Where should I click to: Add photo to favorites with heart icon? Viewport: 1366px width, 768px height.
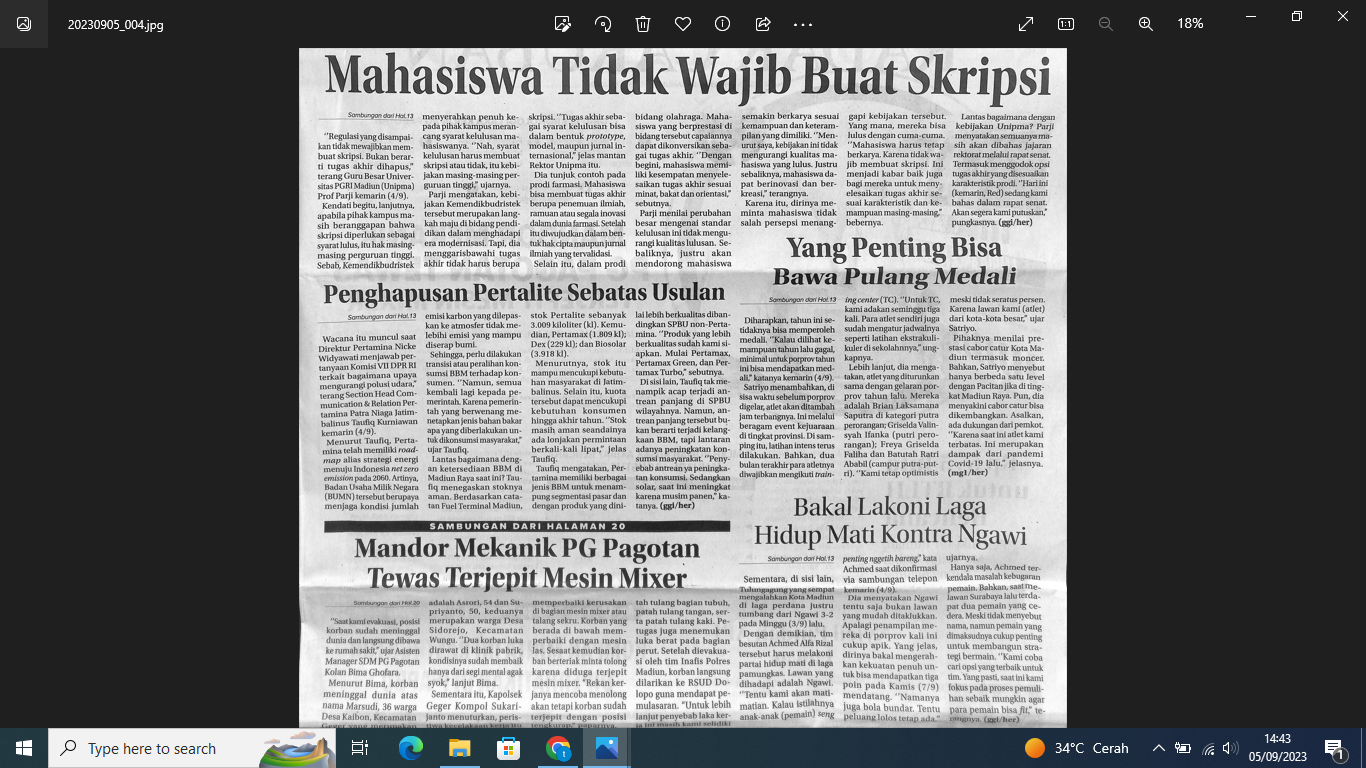[683, 24]
